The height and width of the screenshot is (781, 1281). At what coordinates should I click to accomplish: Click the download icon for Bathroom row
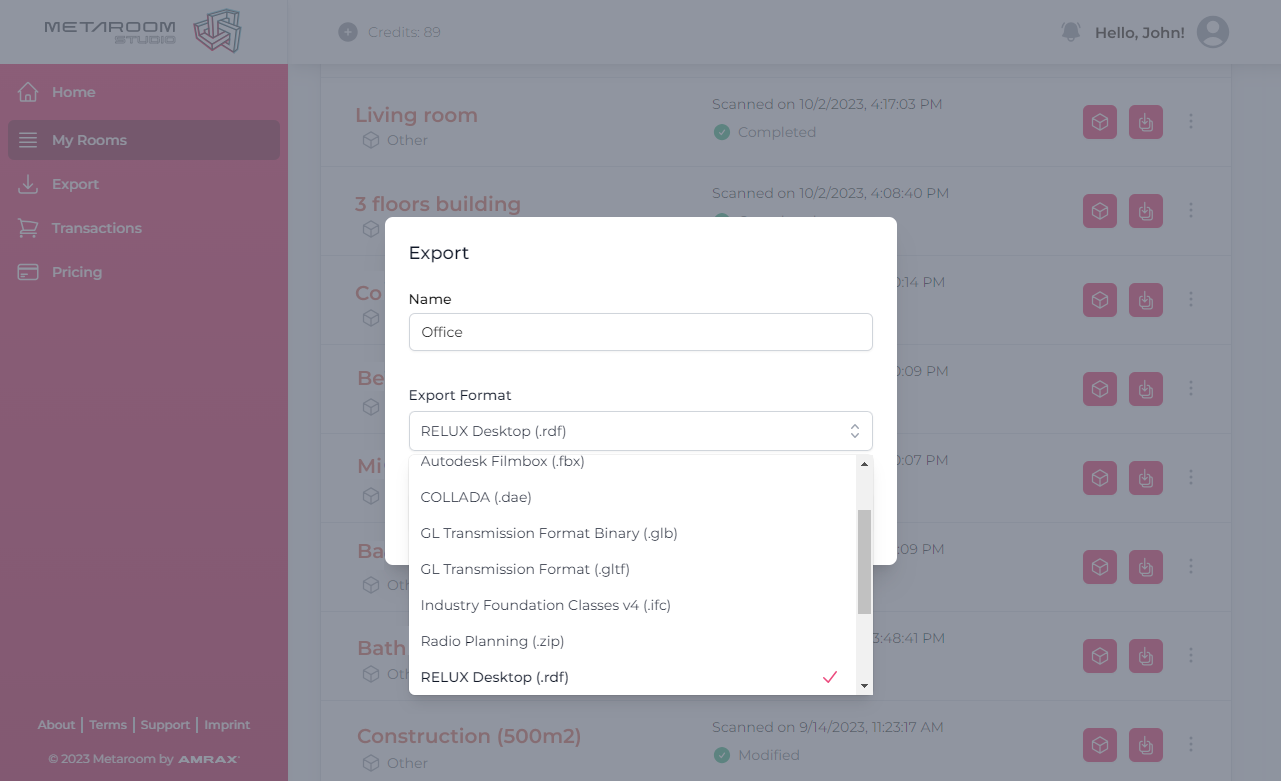click(x=1145, y=656)
